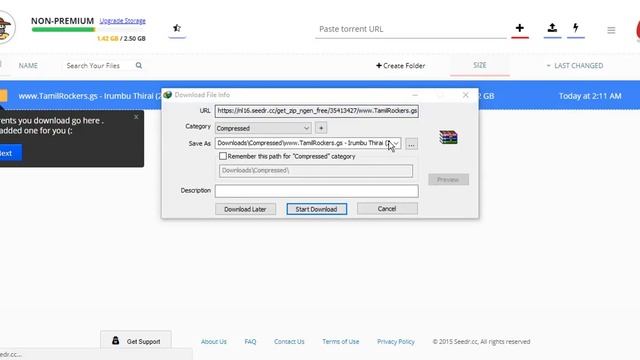Open the hamburger menu icon
The image size is (640, 360).
point(611,30)
